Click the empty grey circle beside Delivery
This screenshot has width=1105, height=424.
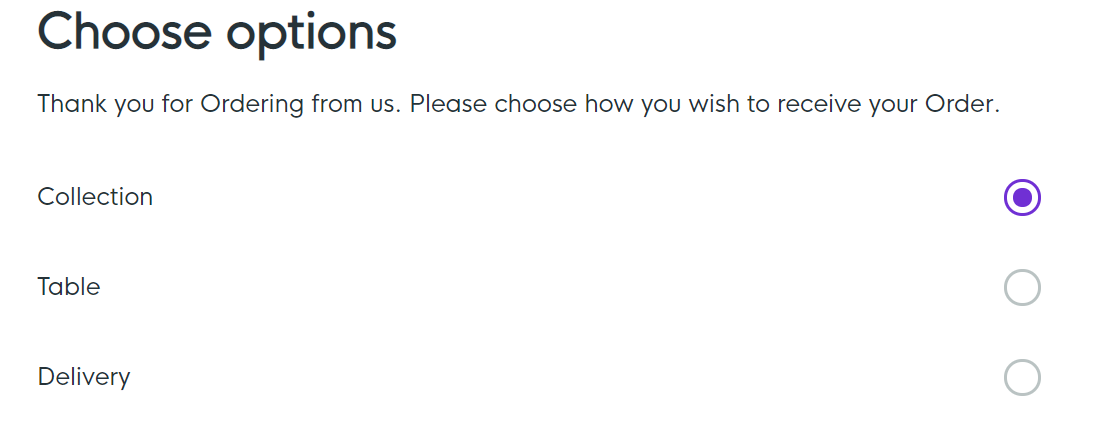pyautogui.click(x=1022, y=378)
